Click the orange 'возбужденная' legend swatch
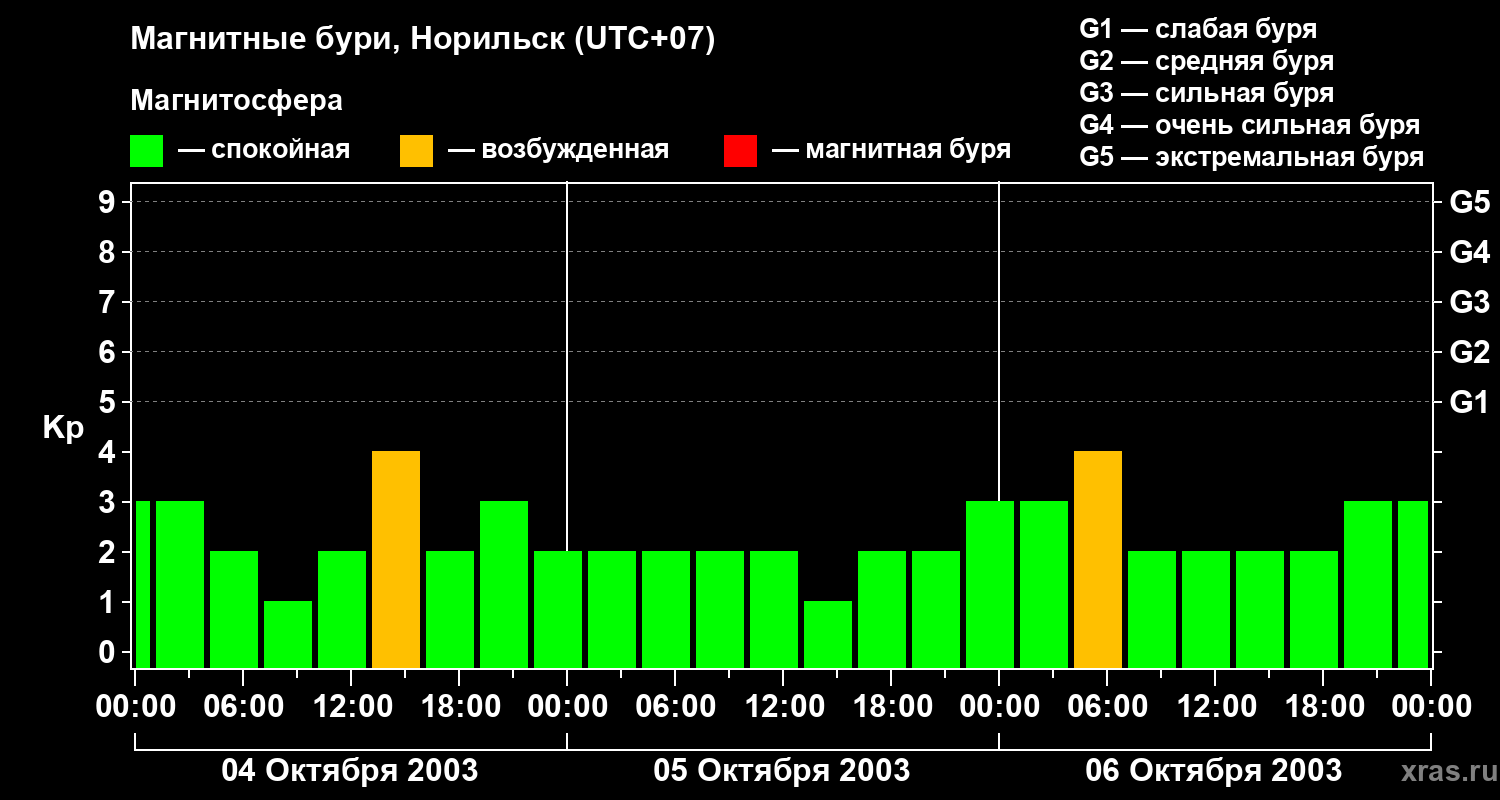 pos(416,151)
